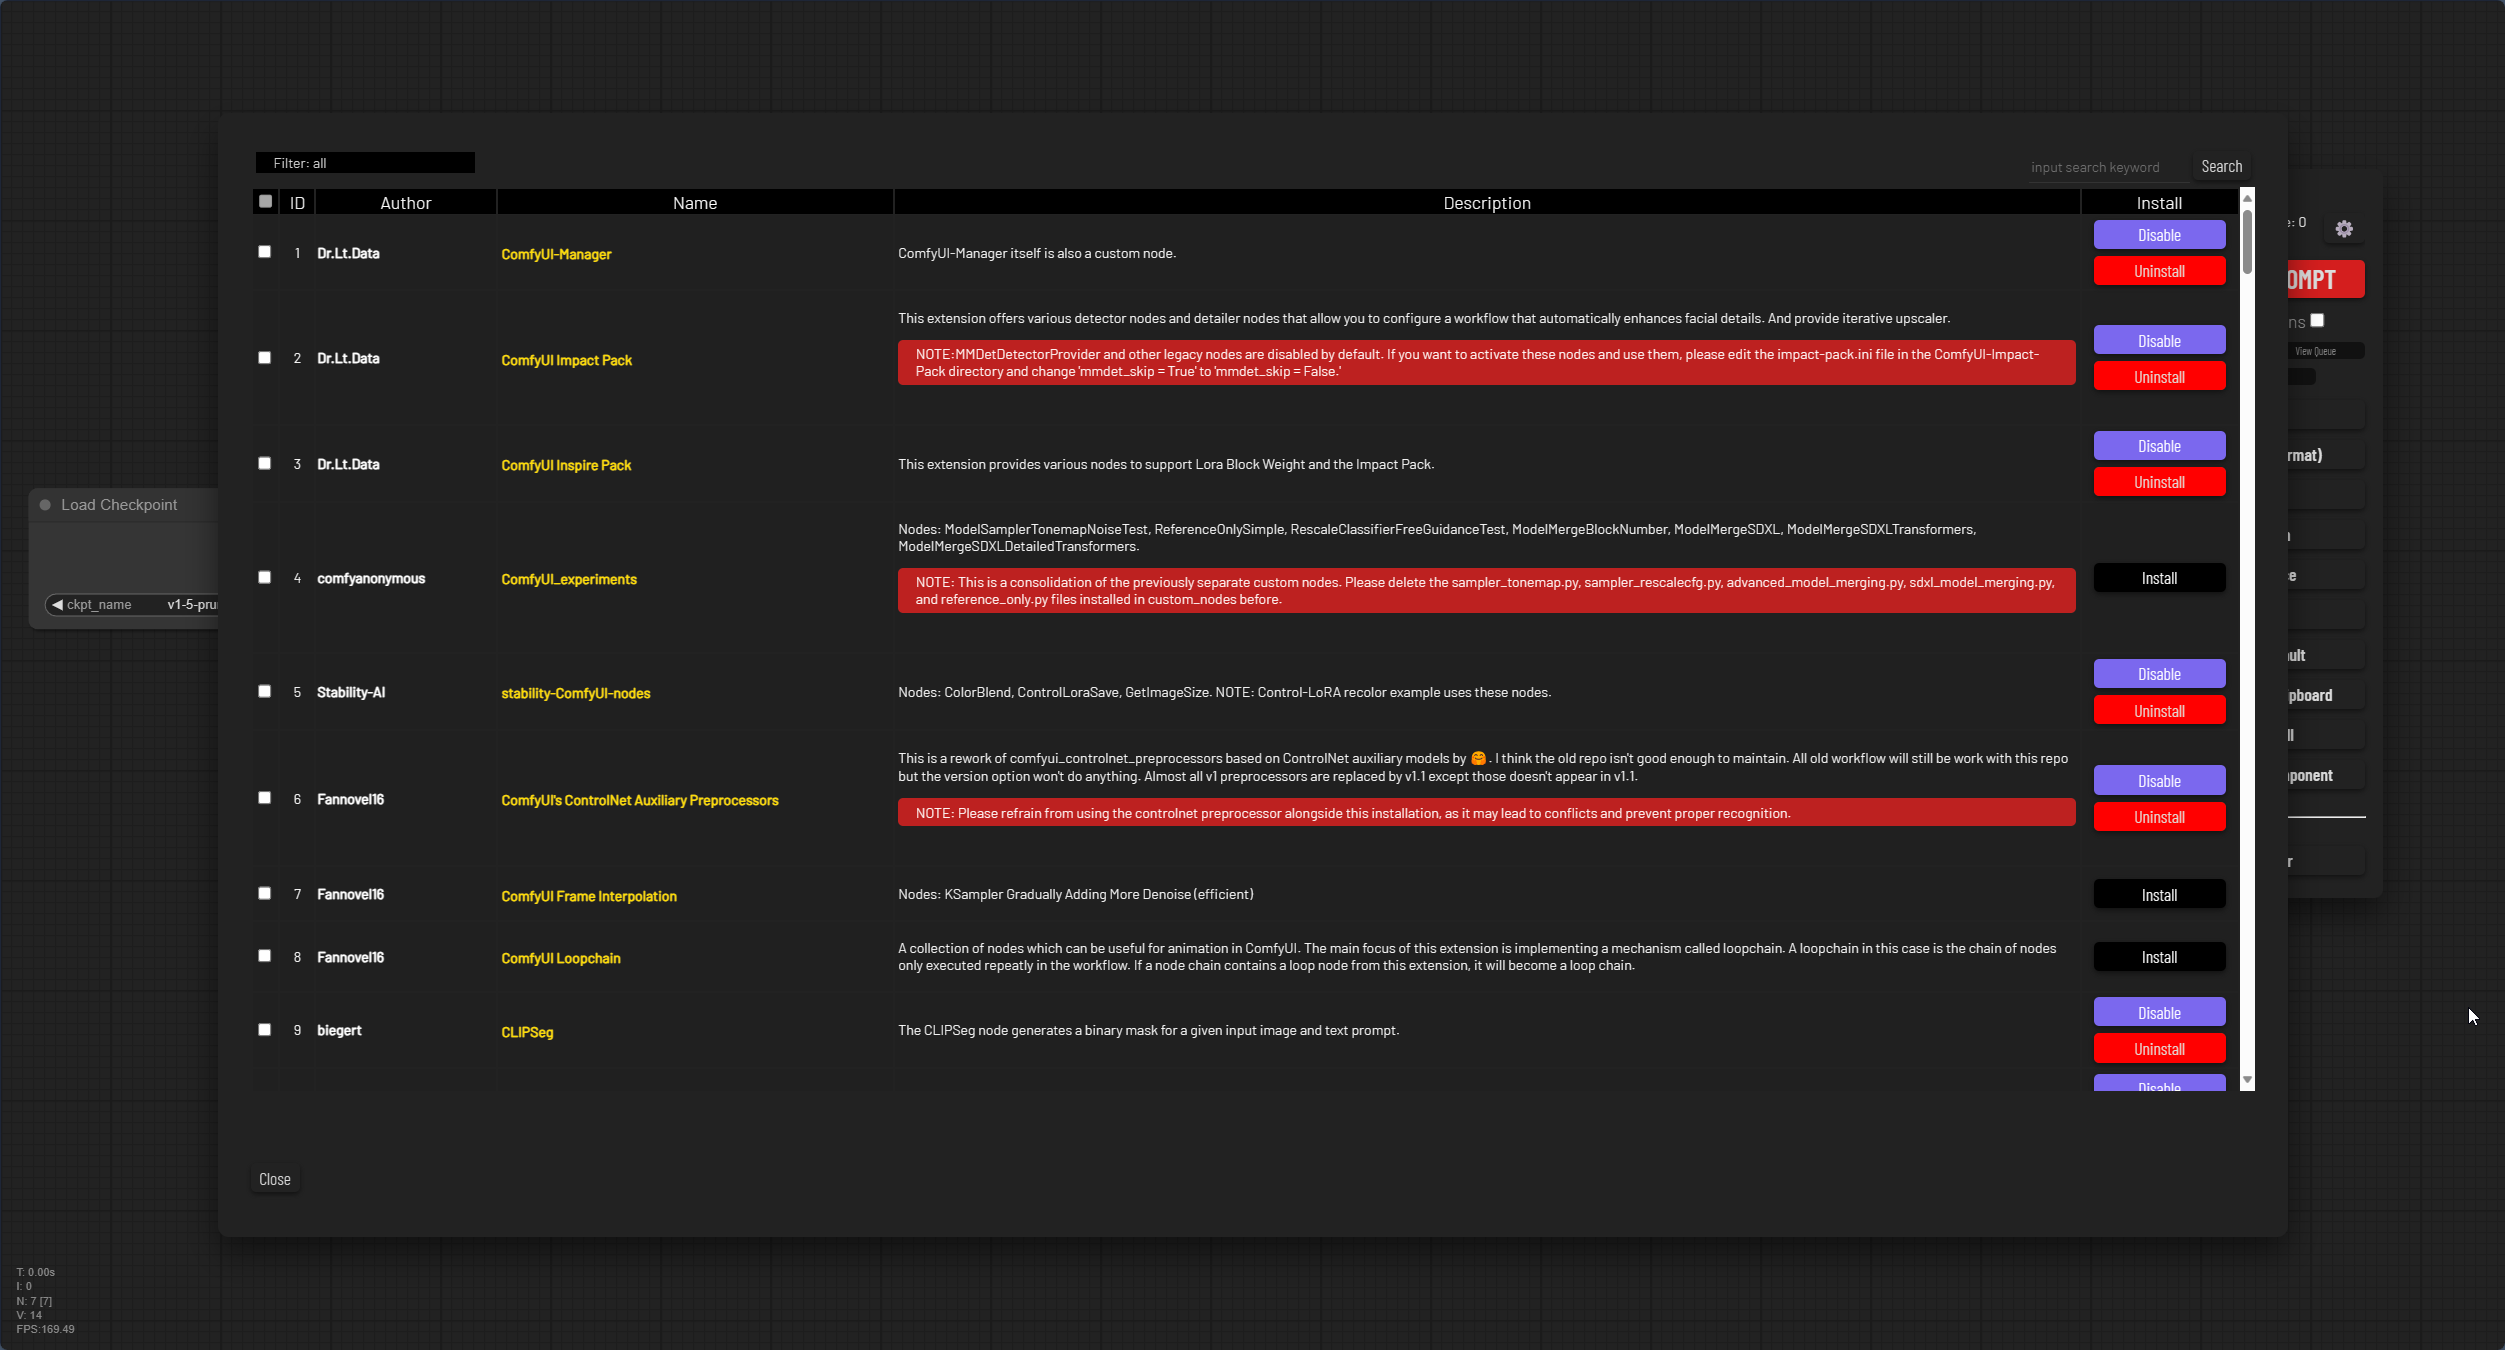
Task: Check the ComfyUI_experiments row checkbox
Action: [x=265, y=578]
